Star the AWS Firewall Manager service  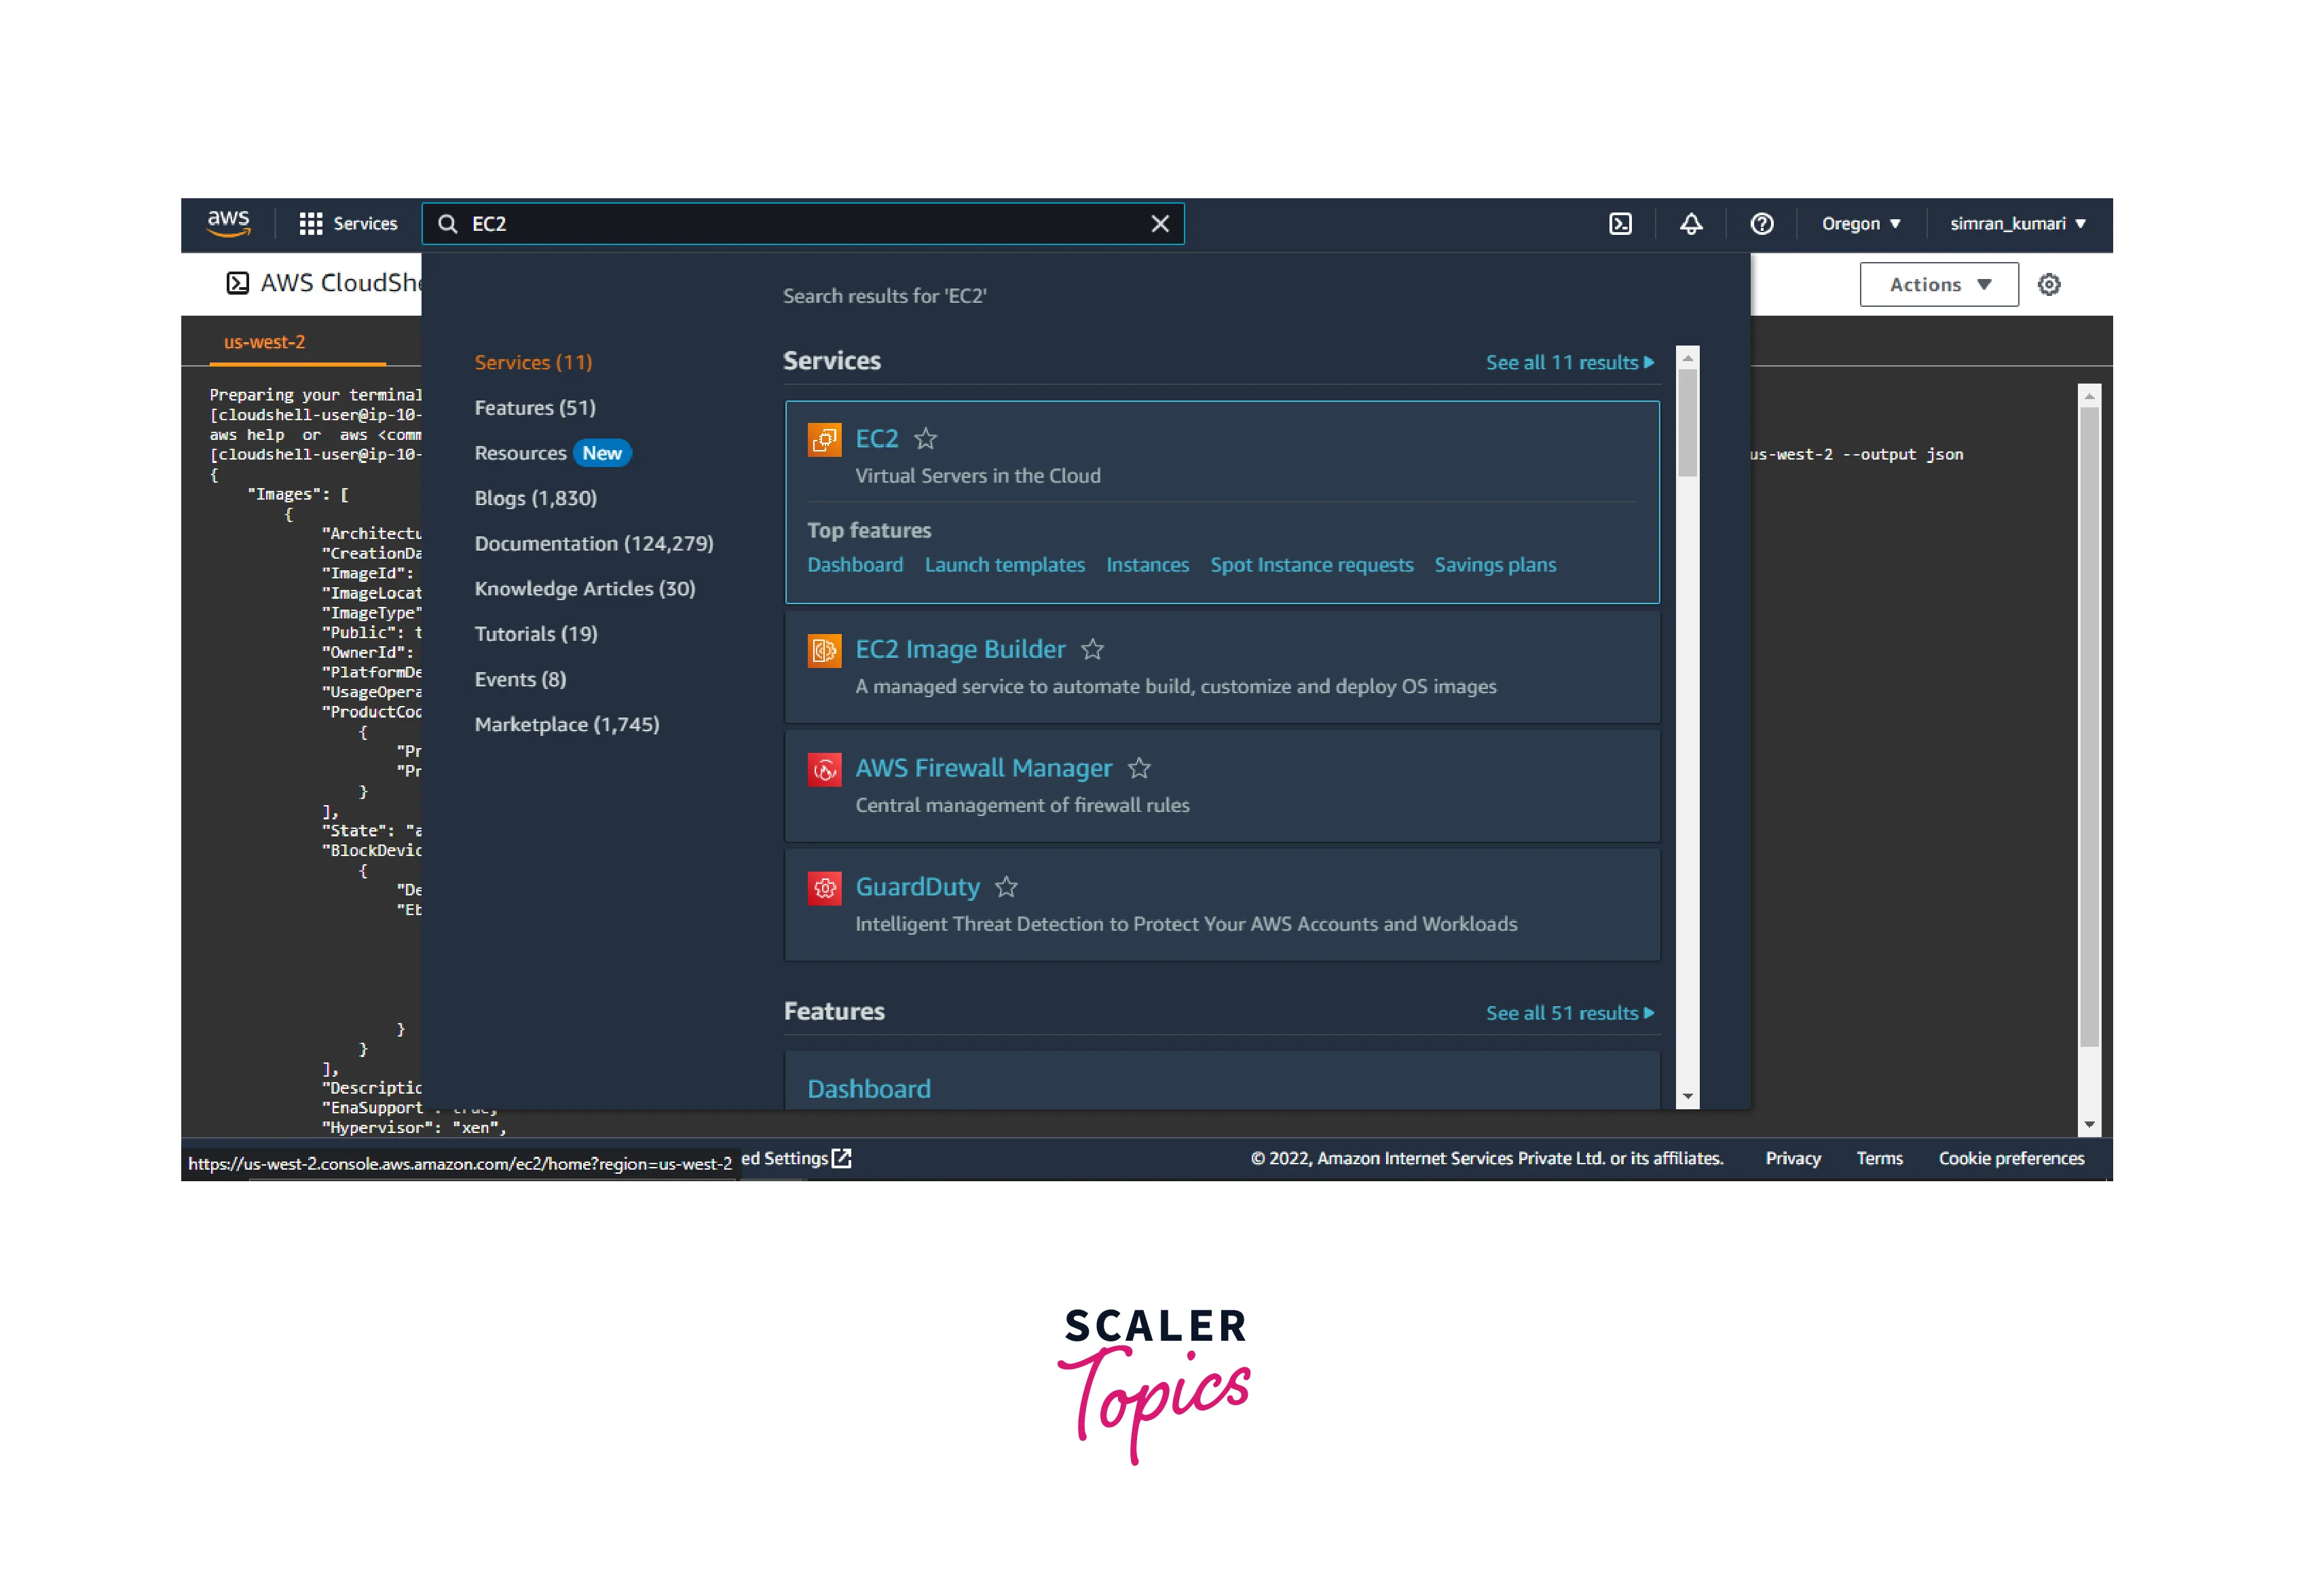click(1139, 769)
